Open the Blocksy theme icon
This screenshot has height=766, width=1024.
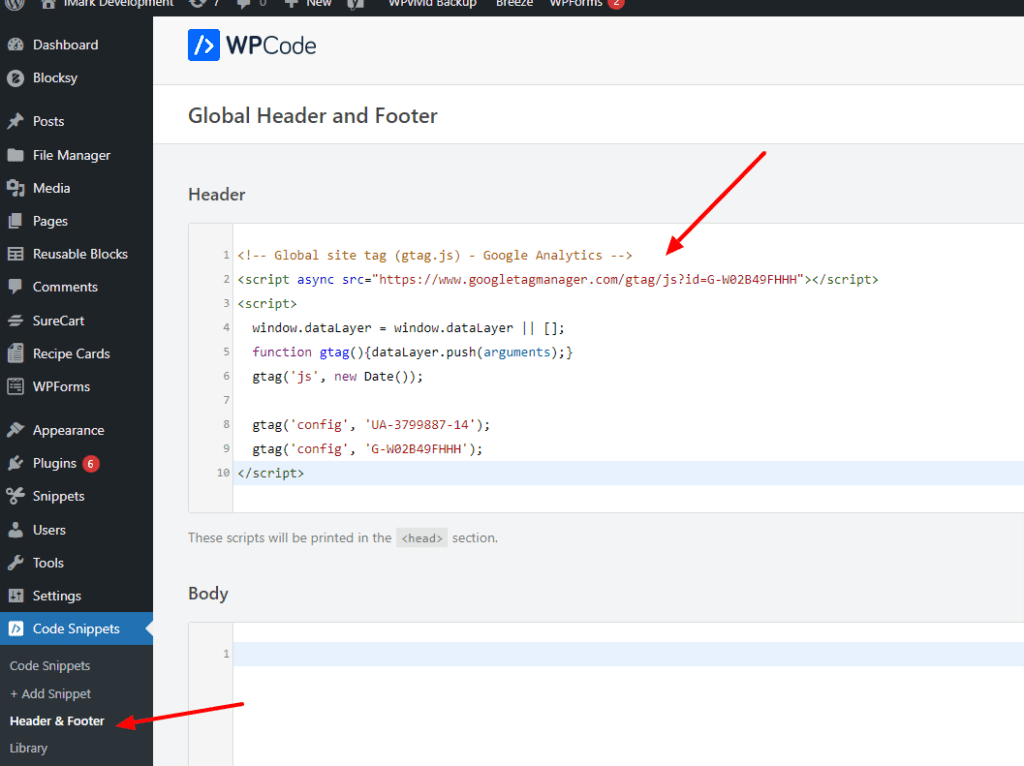16,78
